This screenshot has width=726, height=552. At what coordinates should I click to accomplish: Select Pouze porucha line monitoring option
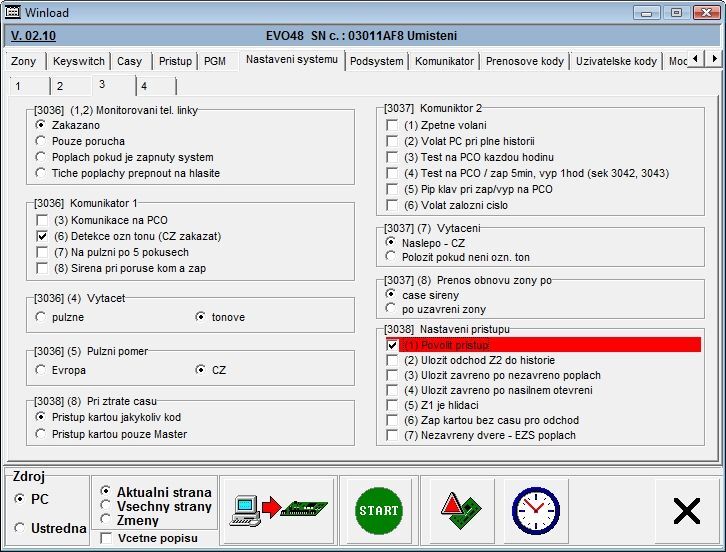[x=41, y=141]
